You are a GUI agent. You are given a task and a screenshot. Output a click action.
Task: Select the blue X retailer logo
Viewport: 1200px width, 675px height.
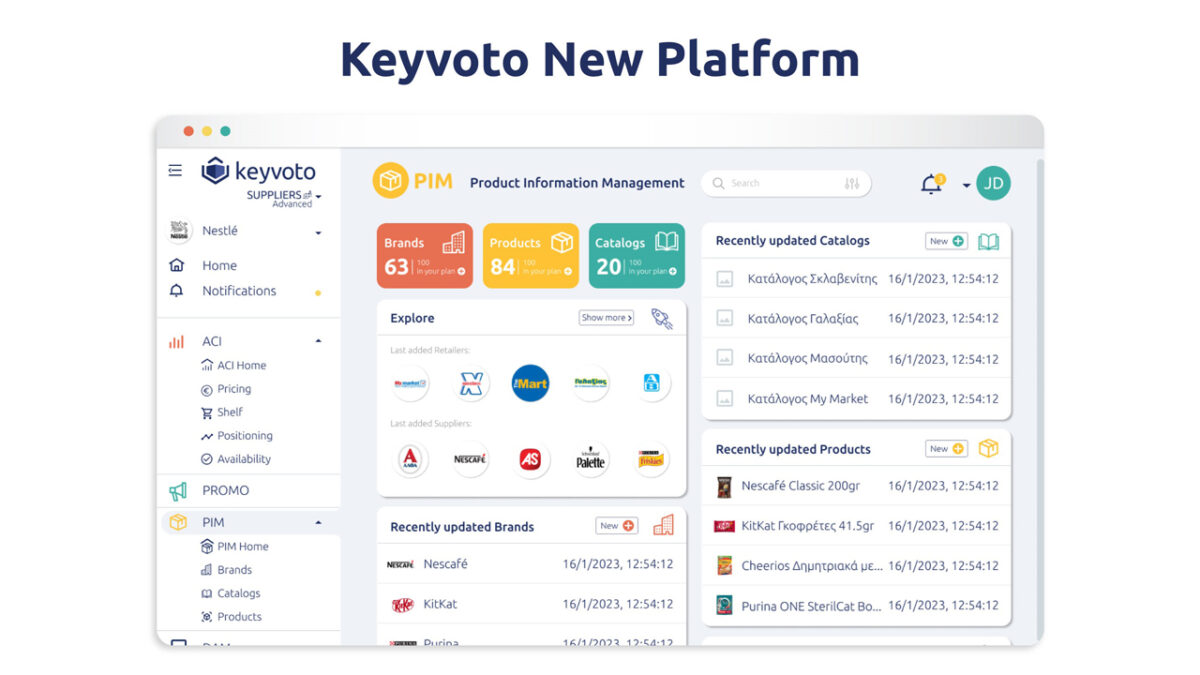[x=470, y=383]
